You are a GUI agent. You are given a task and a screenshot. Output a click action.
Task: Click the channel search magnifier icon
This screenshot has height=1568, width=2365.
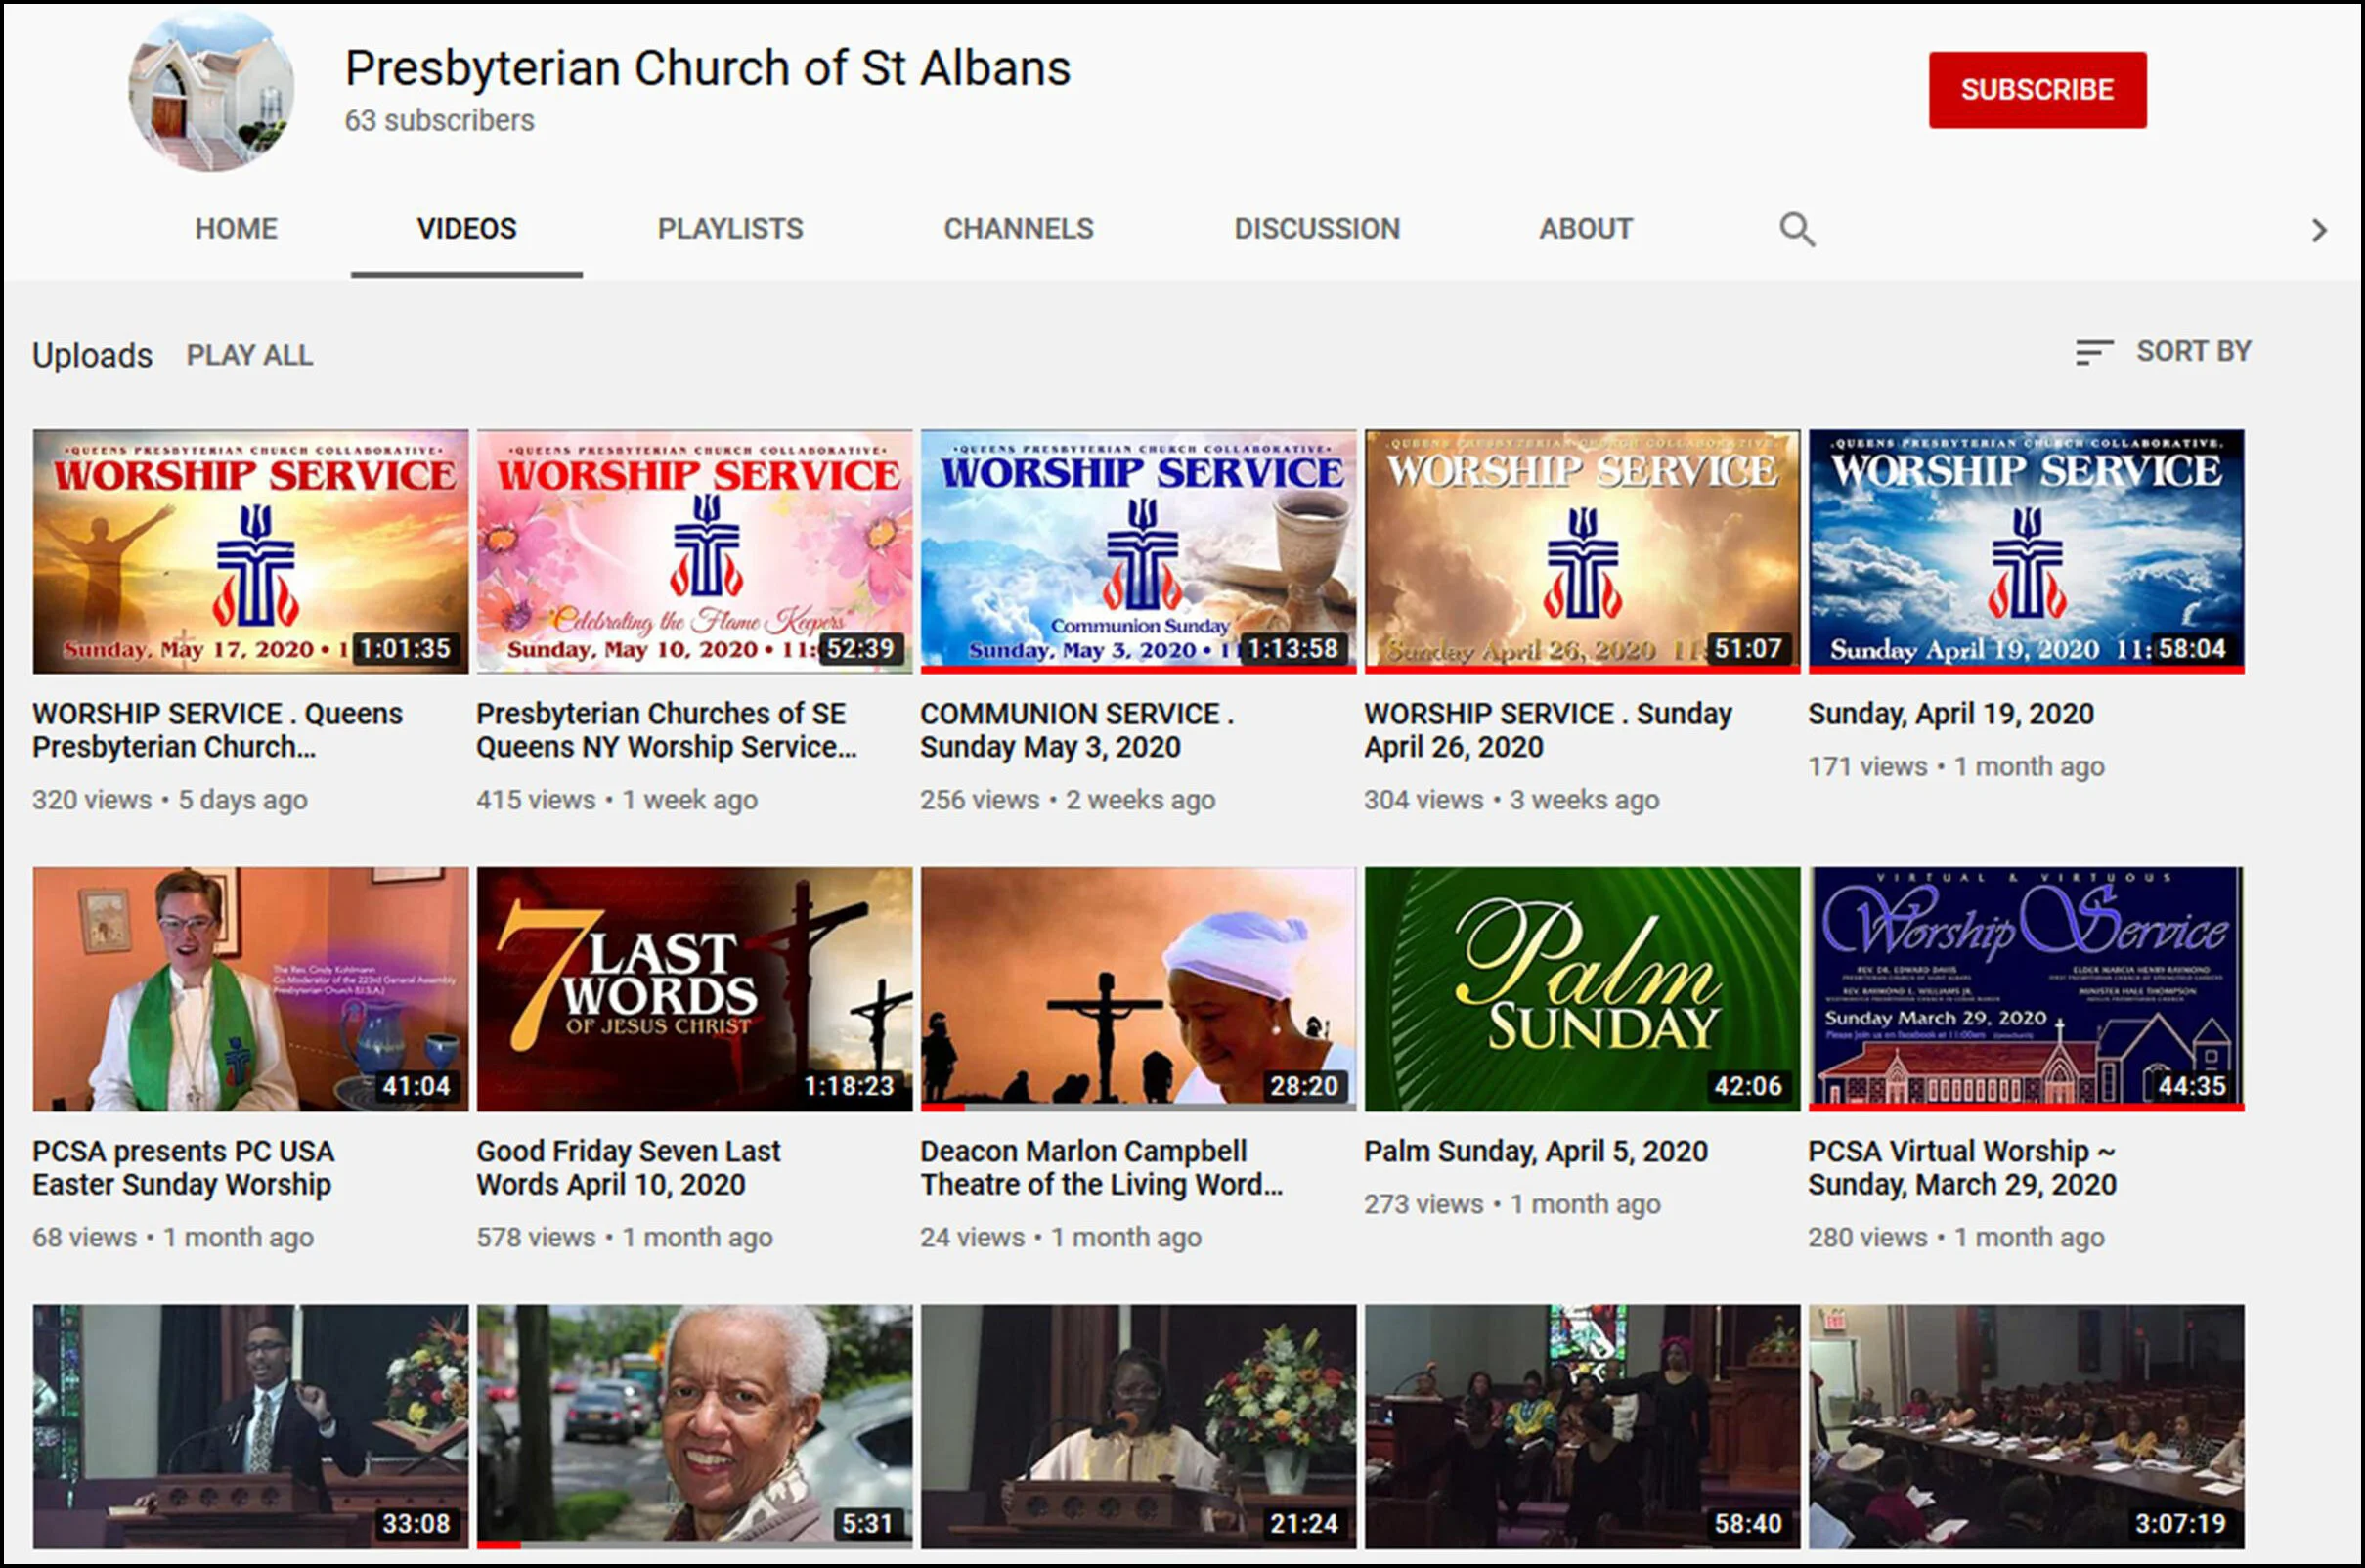point(1796,229)
